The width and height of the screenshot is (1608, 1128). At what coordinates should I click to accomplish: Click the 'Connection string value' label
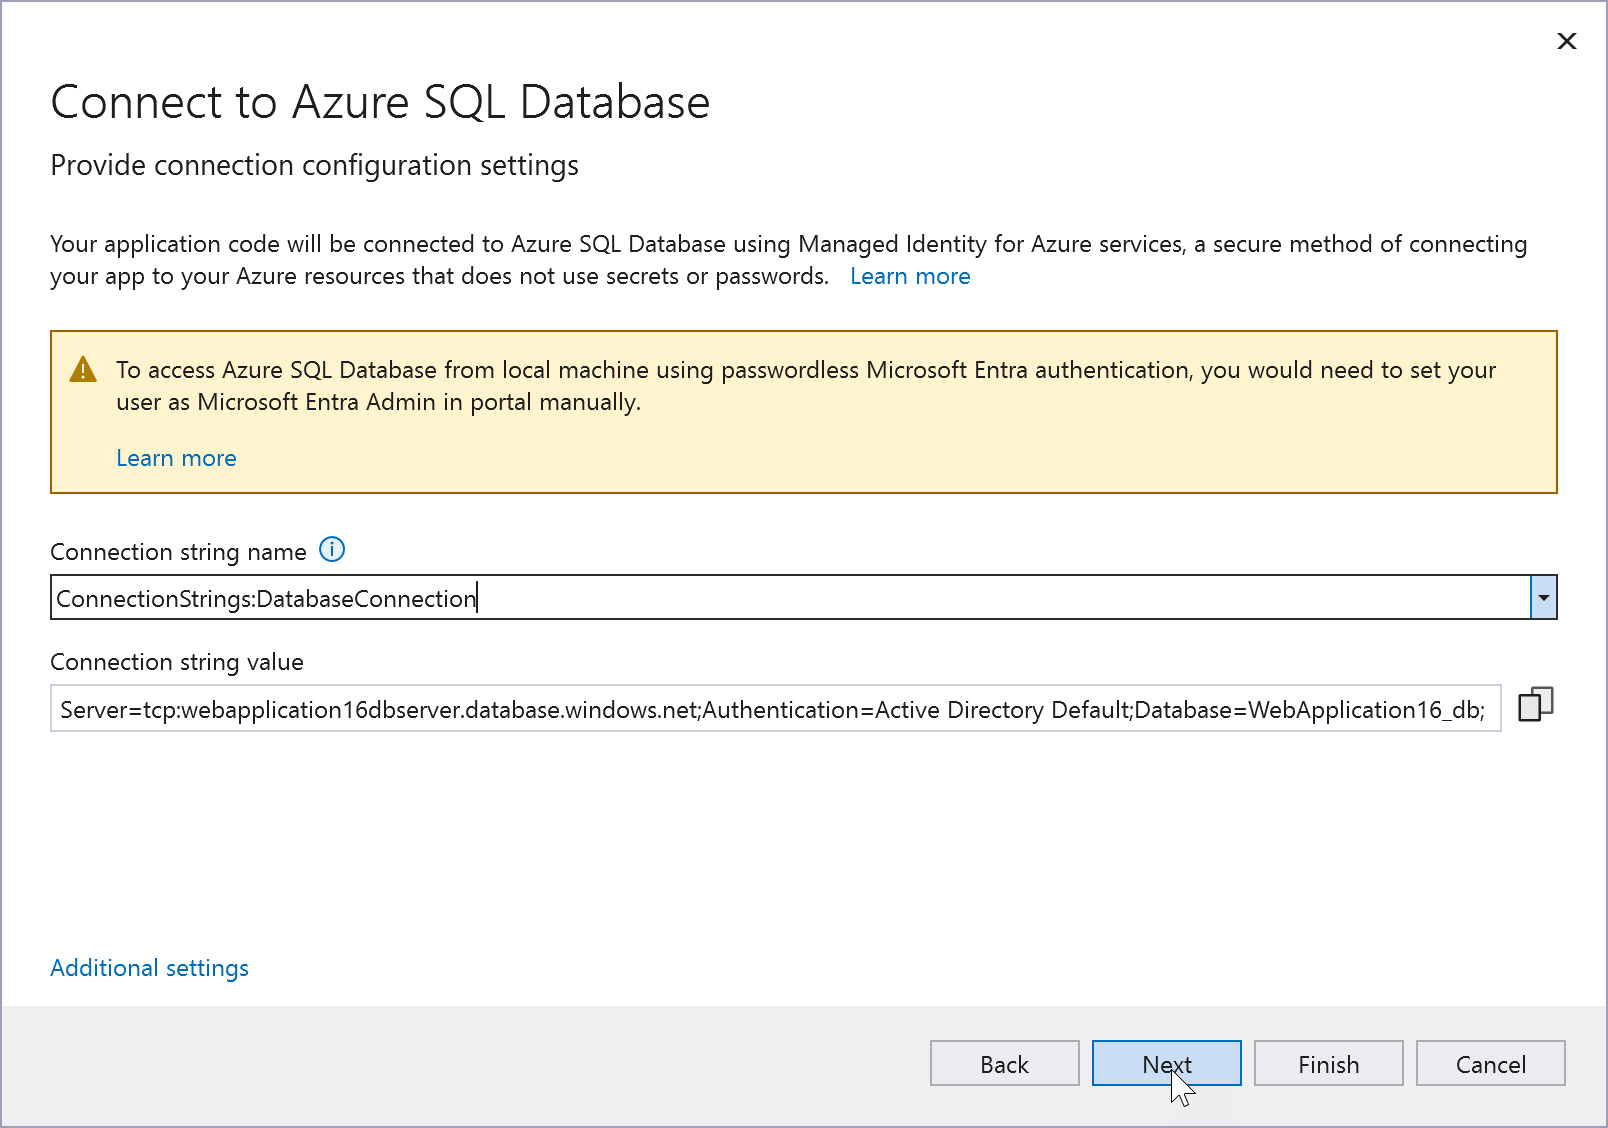(177, 662)
